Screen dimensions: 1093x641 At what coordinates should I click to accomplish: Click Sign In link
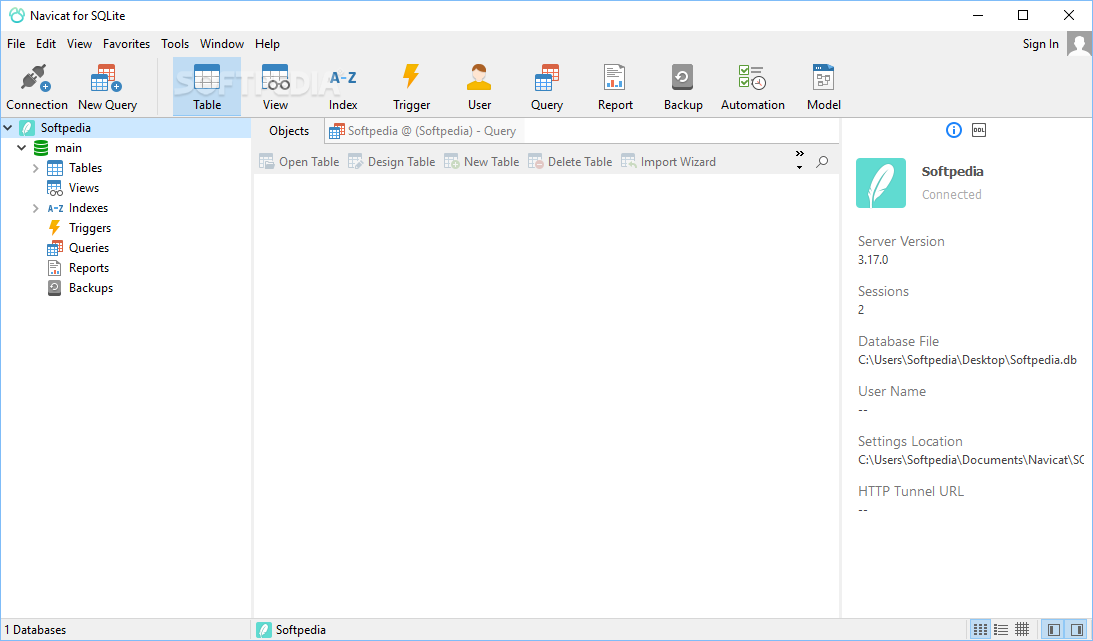pos(1040,44)
